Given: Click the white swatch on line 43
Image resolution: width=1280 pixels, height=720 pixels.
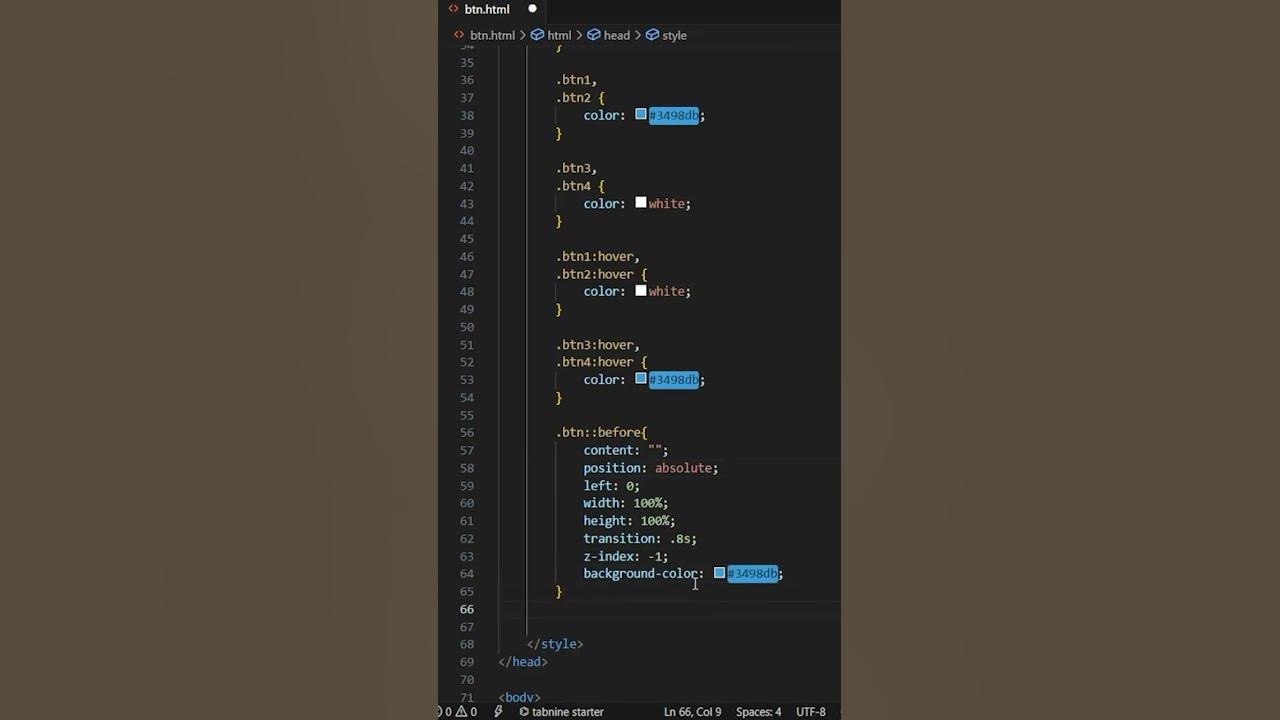Looking at the screenshot, I should click(641, 203).
